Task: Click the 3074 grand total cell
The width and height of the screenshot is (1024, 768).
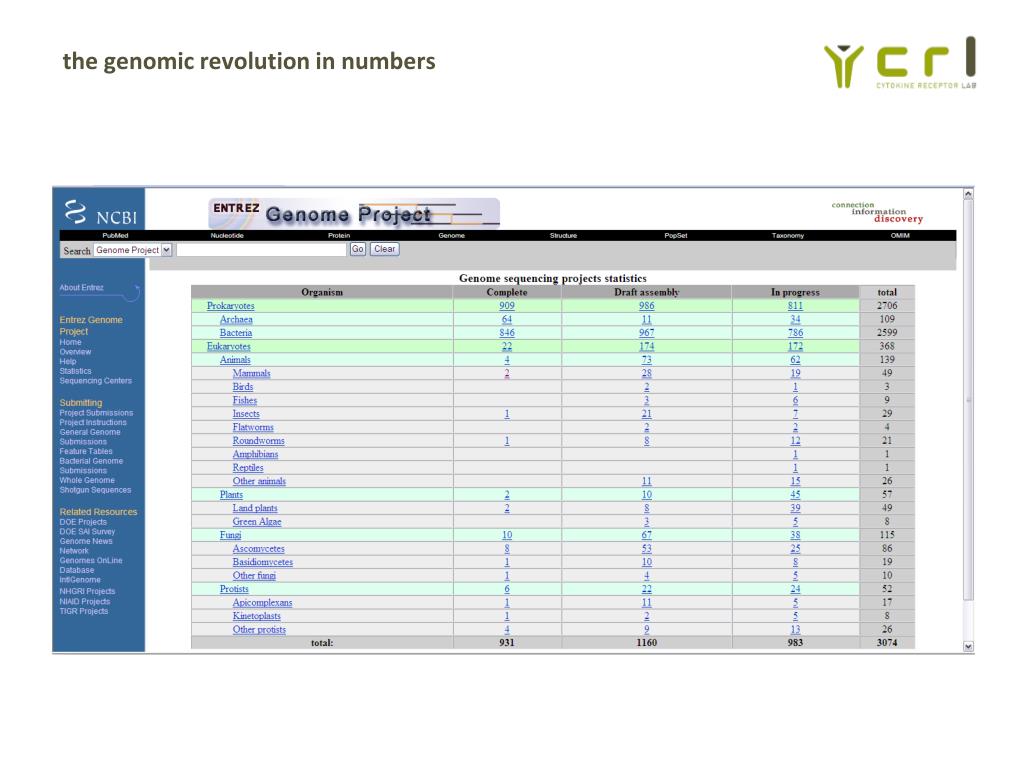Action: tap(887, 643)
